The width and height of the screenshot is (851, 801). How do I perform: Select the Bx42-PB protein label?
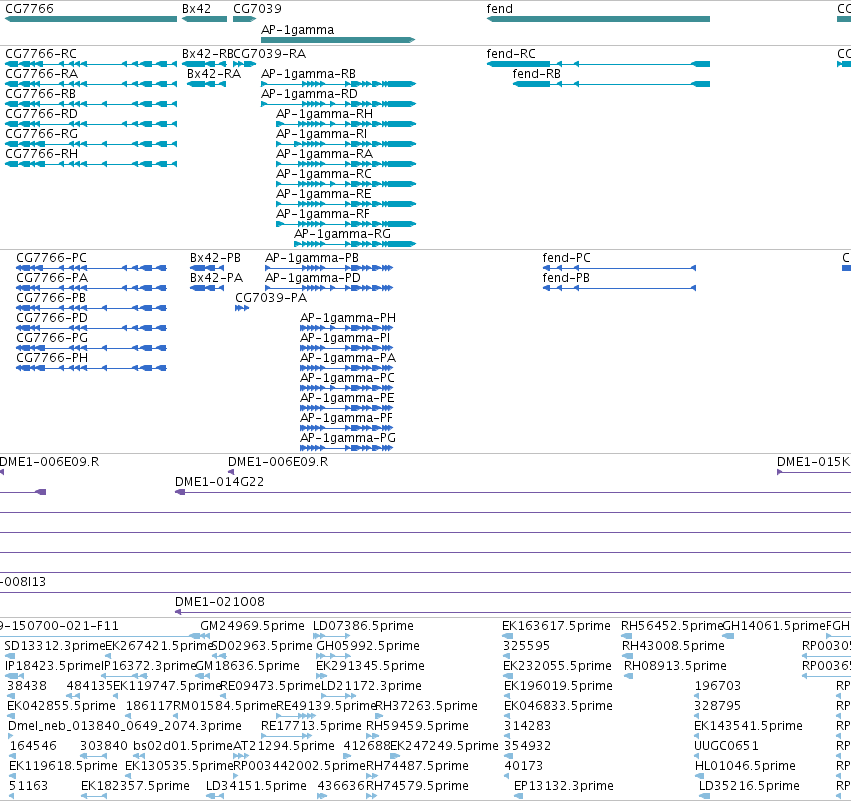[x=215, y=258]
